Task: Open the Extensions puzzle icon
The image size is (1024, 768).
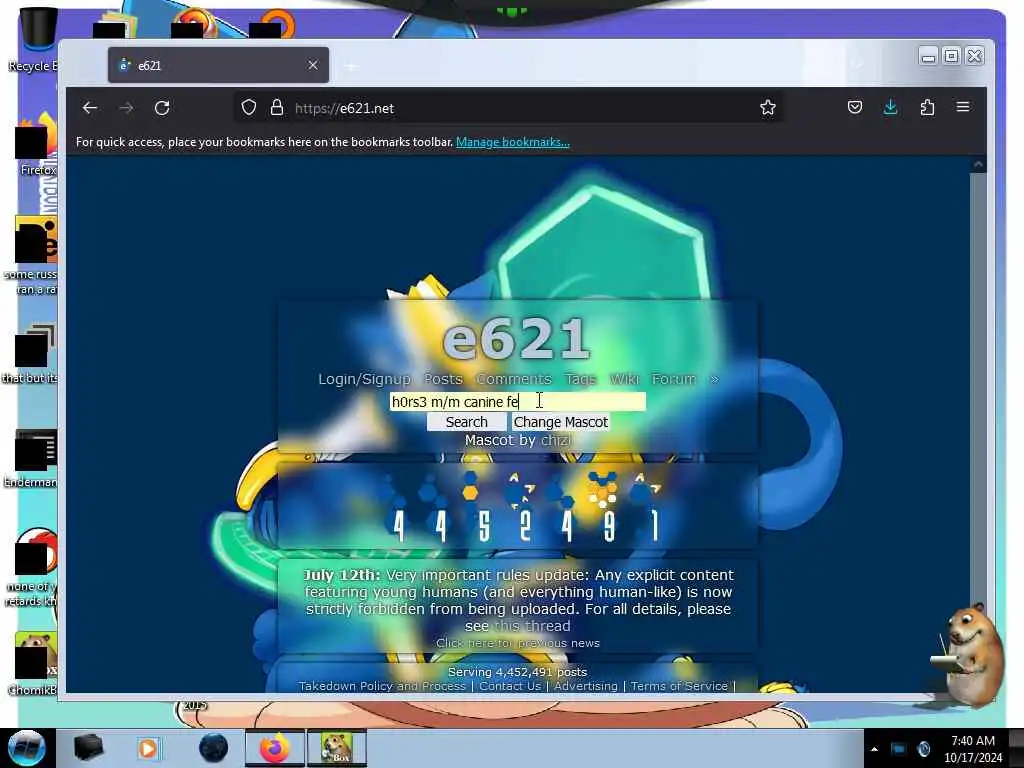Action: (927, 107)
